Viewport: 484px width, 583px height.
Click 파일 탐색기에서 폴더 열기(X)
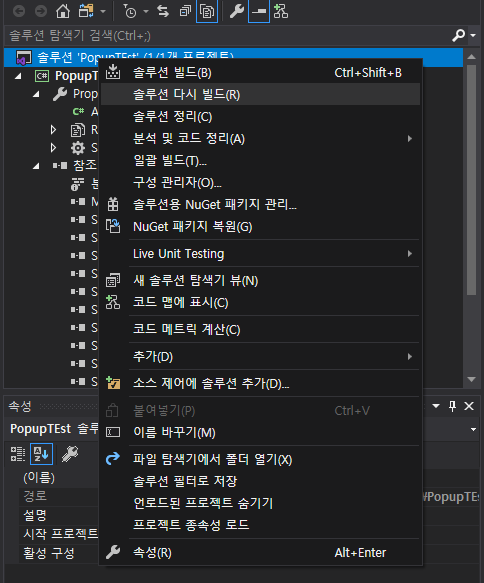click(260, 460)
